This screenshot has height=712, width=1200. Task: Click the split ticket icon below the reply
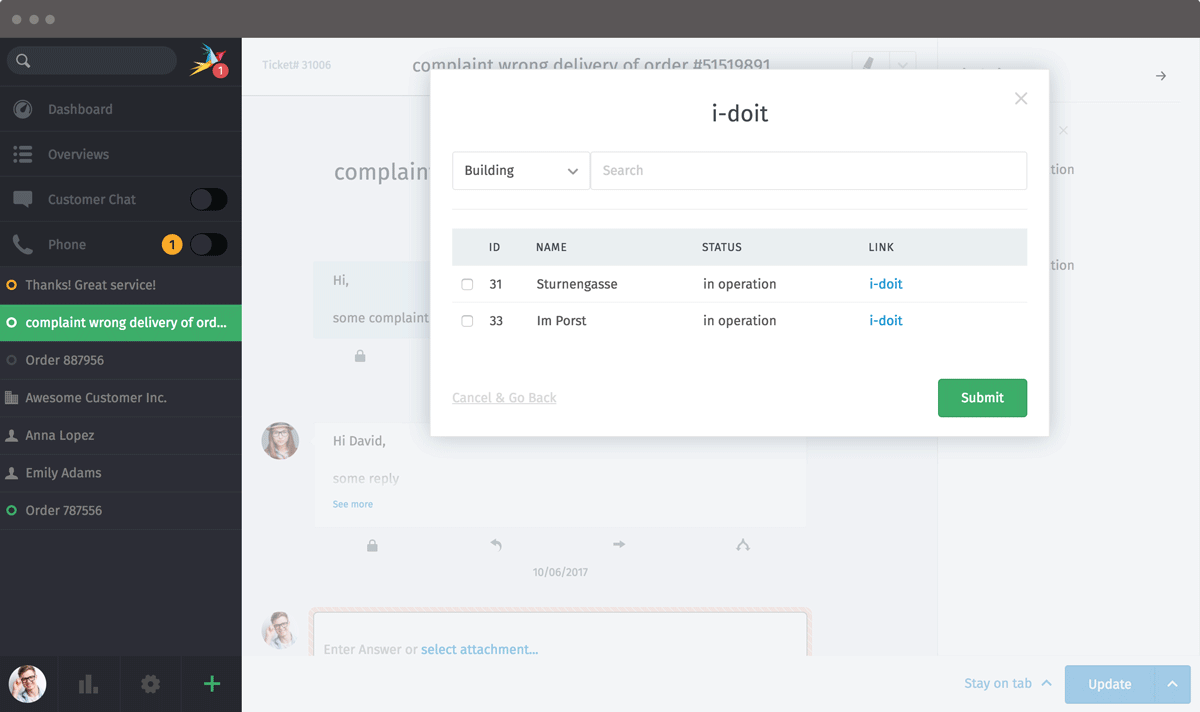pos(742,545)
